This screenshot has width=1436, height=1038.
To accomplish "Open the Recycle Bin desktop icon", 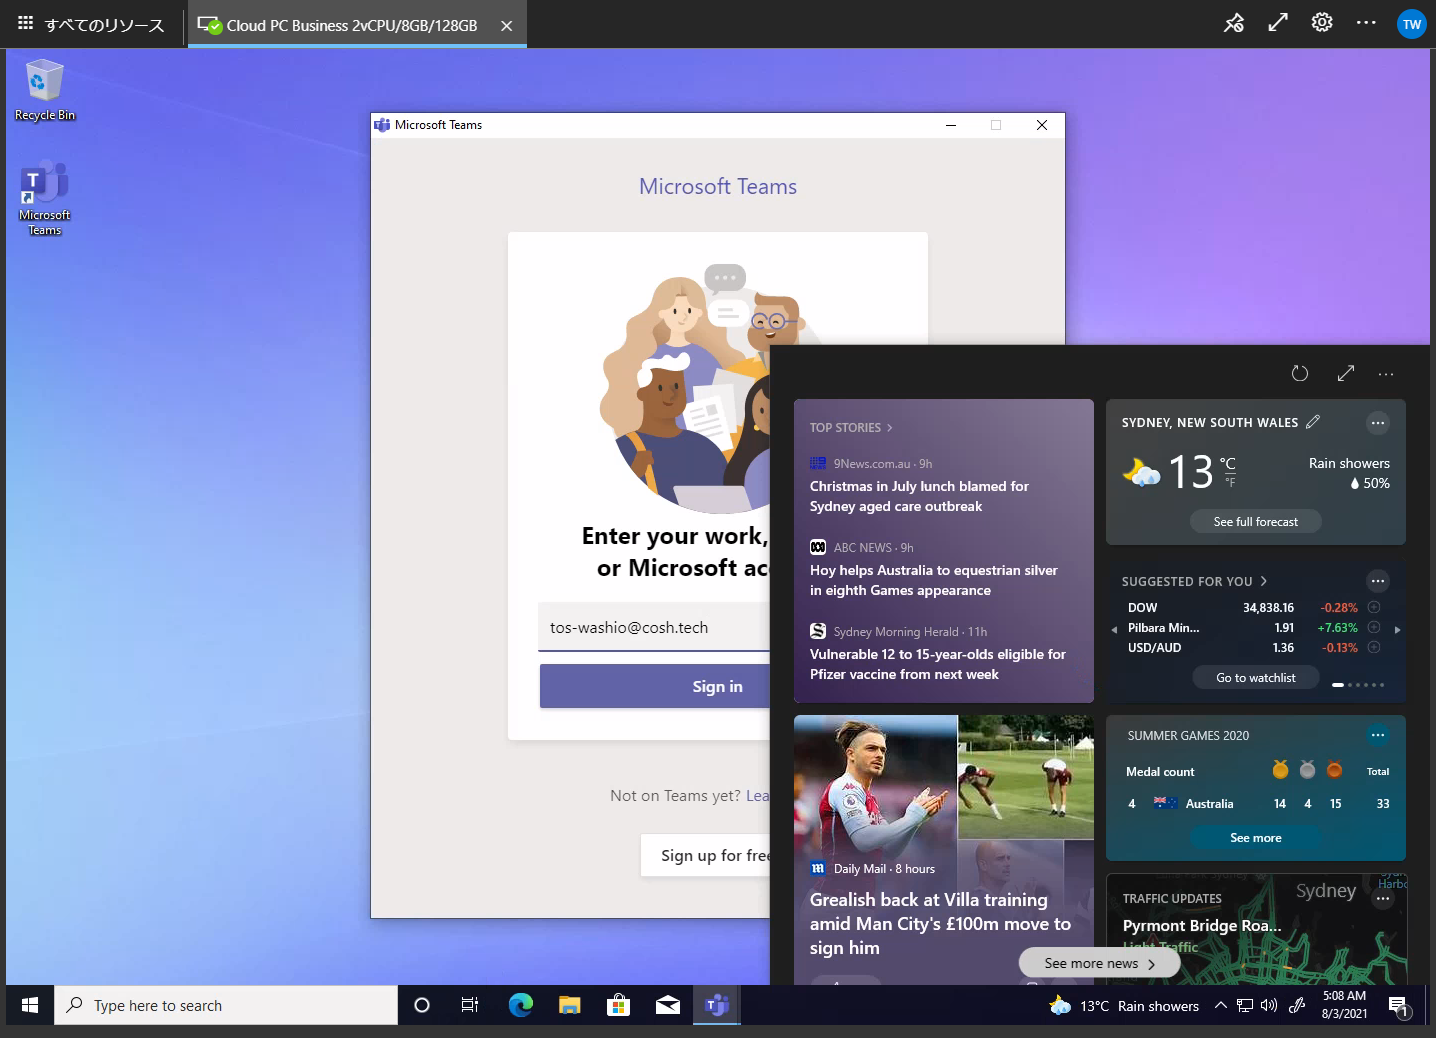I will click(44, 90).
